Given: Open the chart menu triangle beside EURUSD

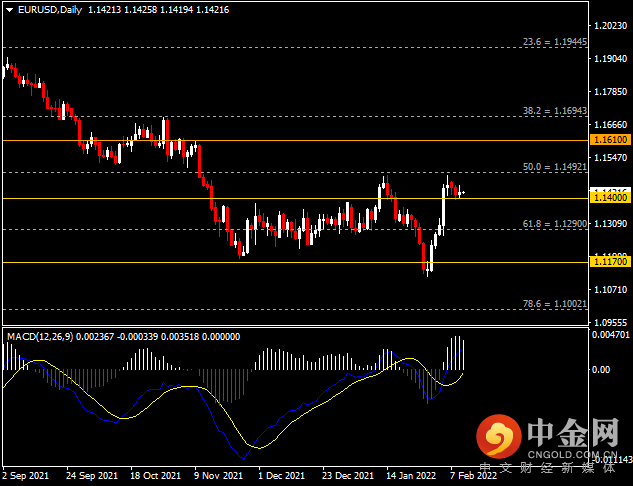Looking at the screenshot, I should (x=9, y=10).
